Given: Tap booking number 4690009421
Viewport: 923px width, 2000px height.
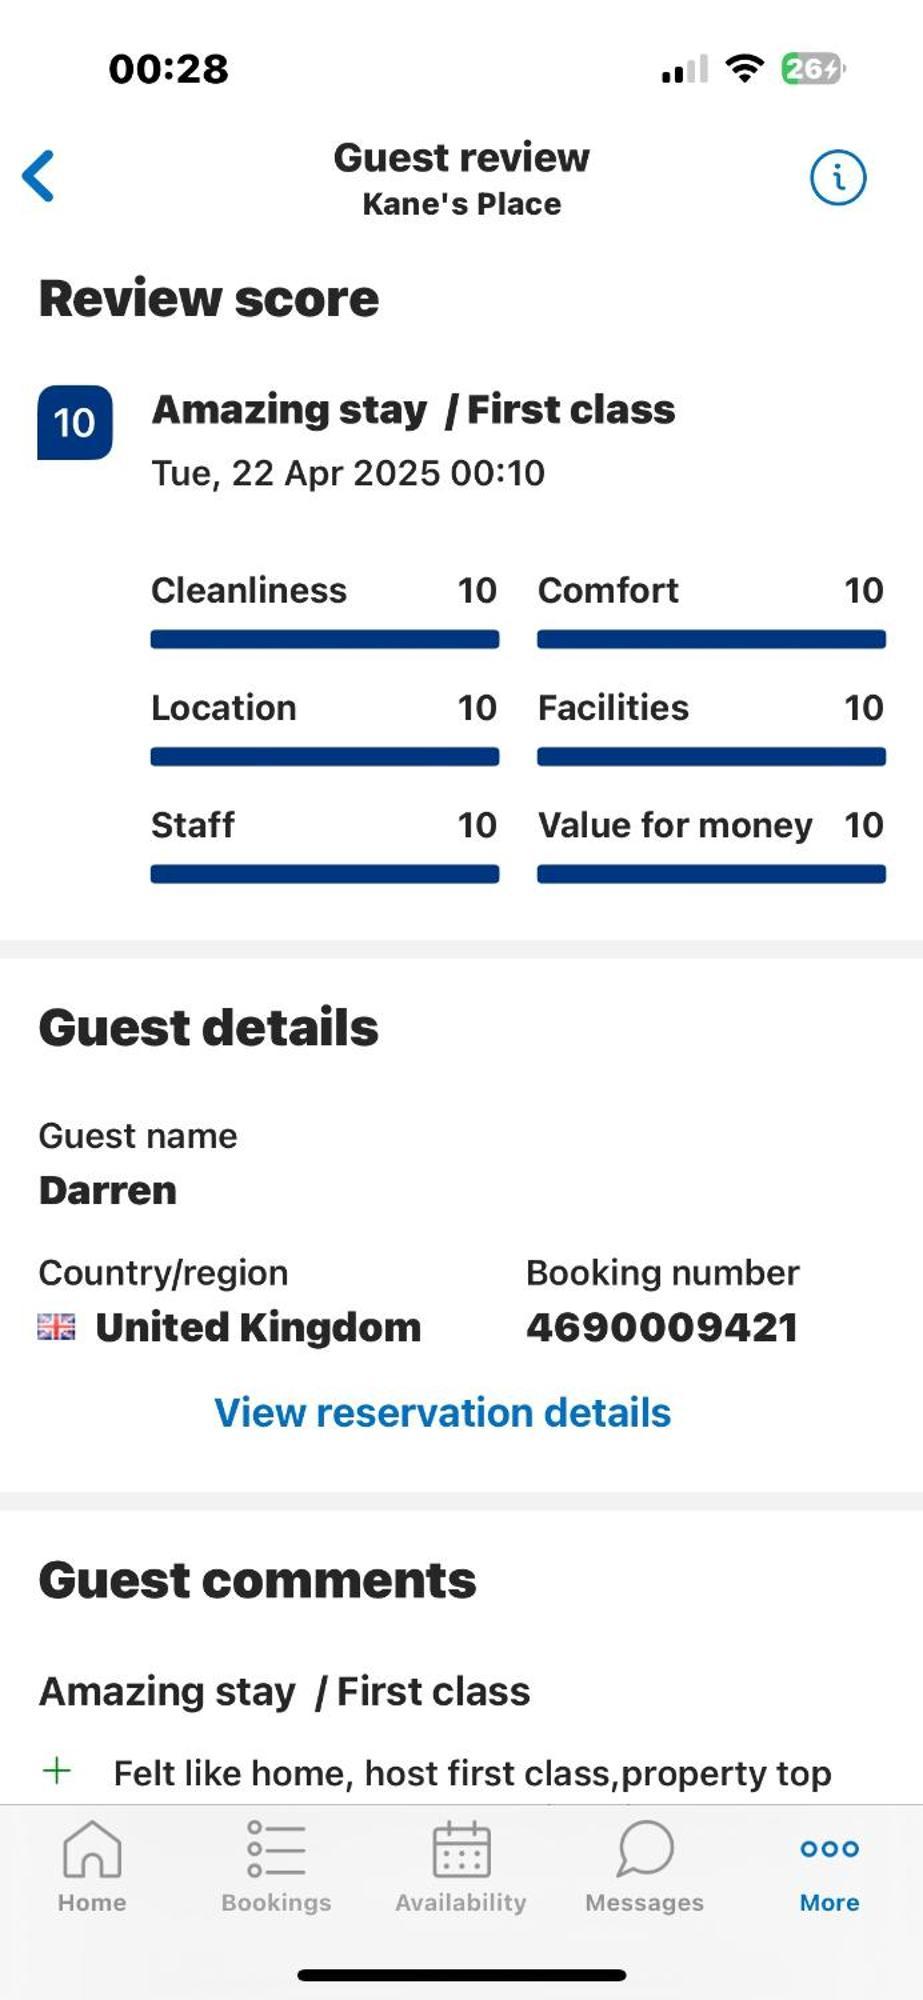Looking at the screenshot, I should click(x=662, y=1328).
